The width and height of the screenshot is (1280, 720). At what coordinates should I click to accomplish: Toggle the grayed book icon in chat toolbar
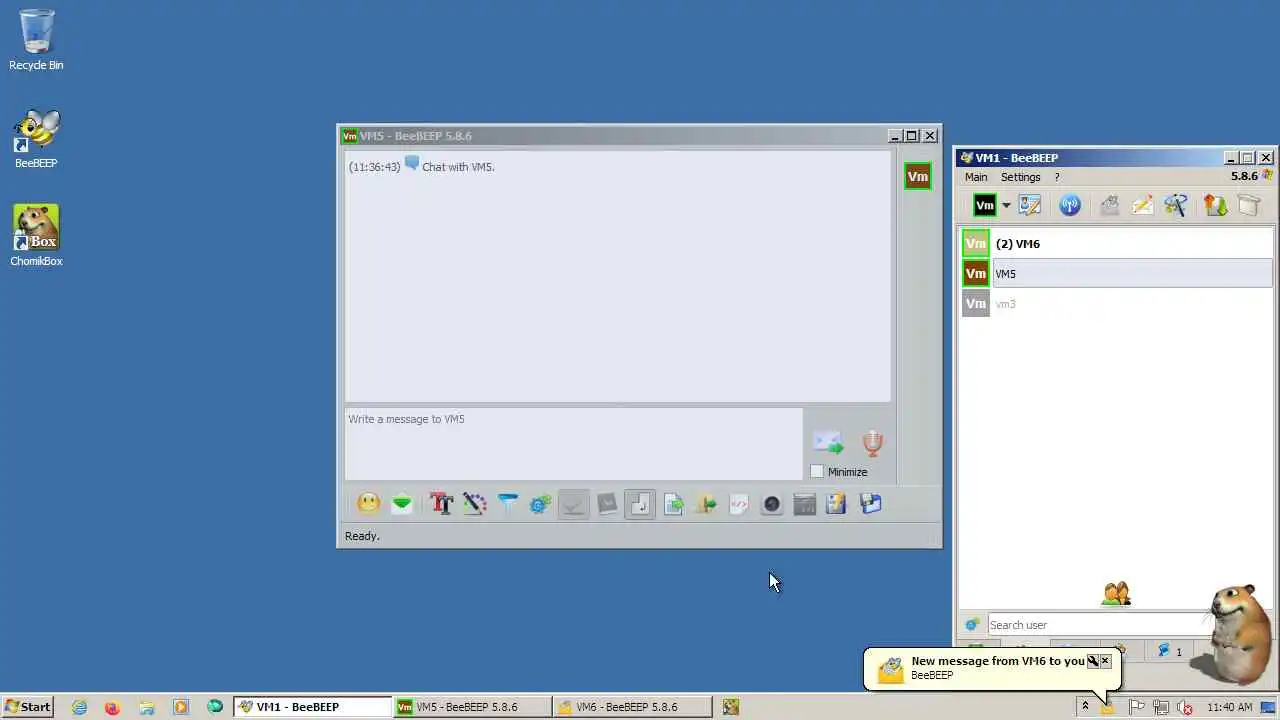(607, 504)
